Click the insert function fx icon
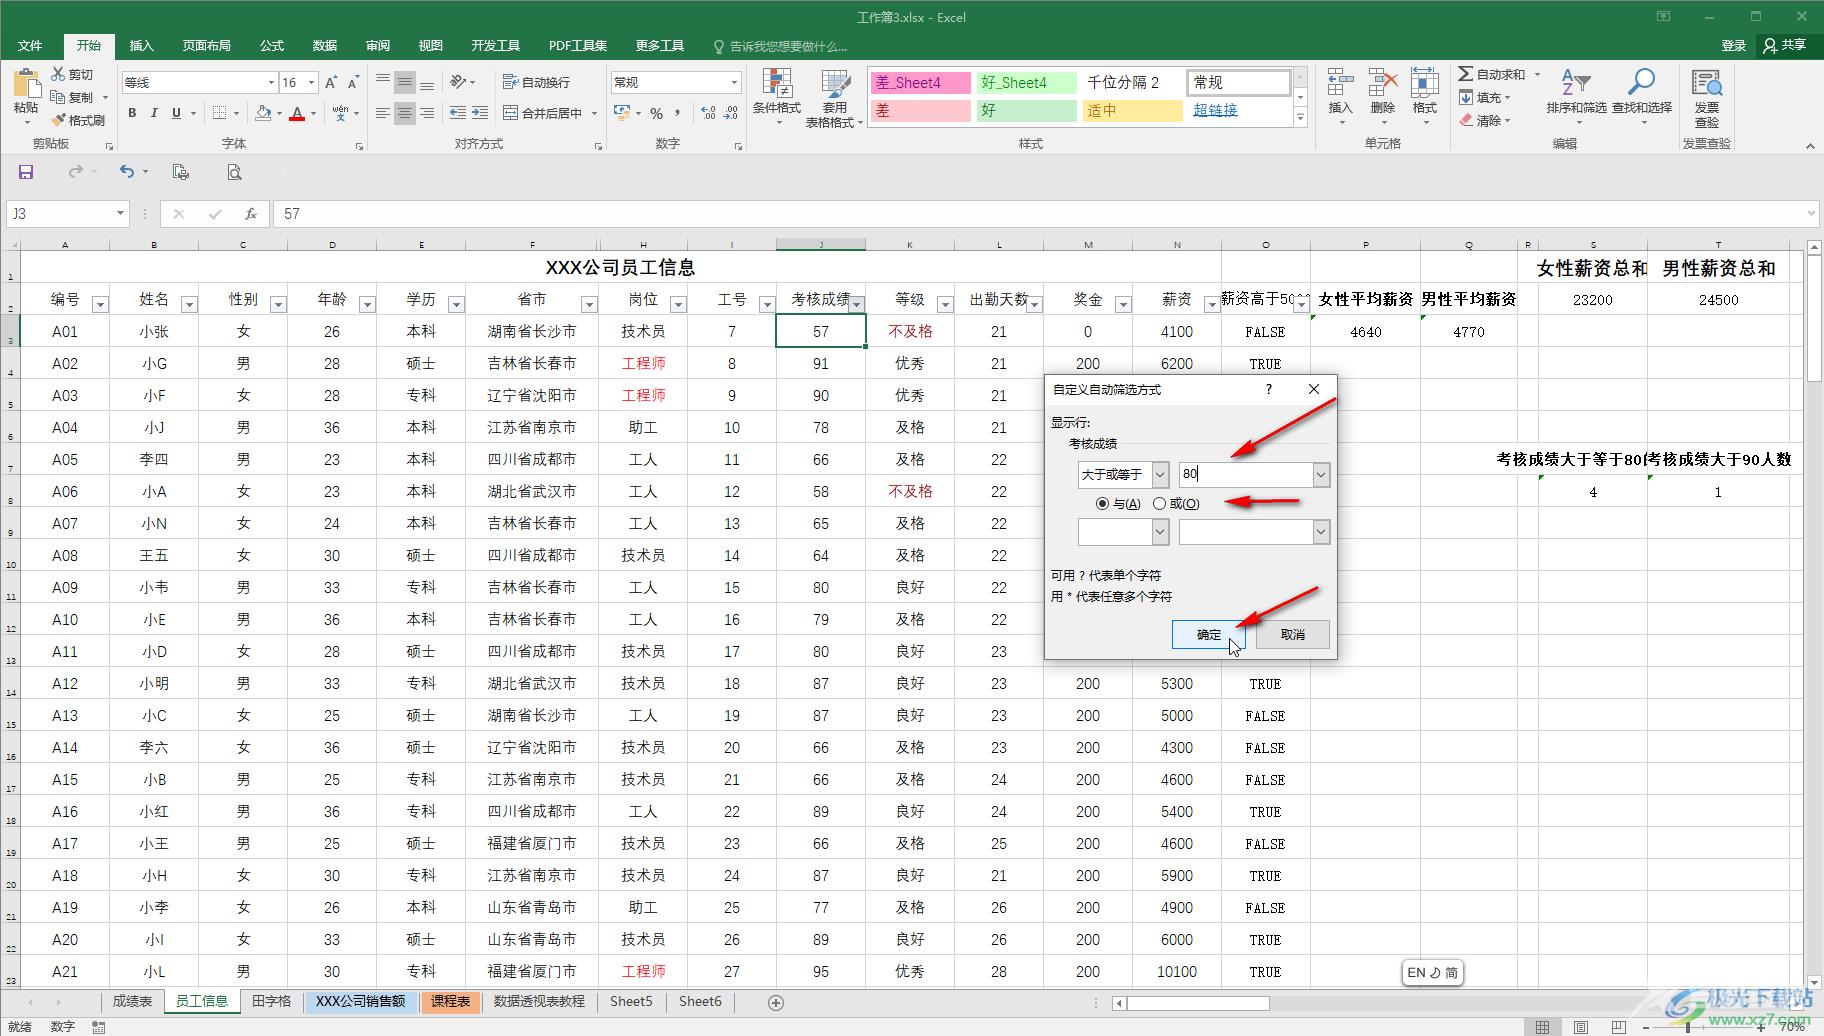The width and height of the screenshot is (1824, 1036). click(251, 214)
